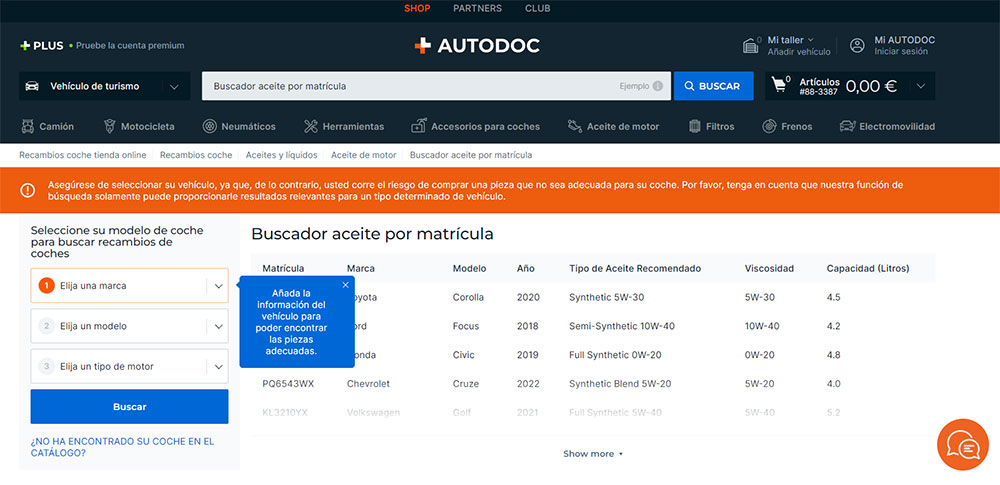1000x485 pixels.
Task: Click the Aceites y líquidos breadcrumb link
Action: (x=281, y=155)
